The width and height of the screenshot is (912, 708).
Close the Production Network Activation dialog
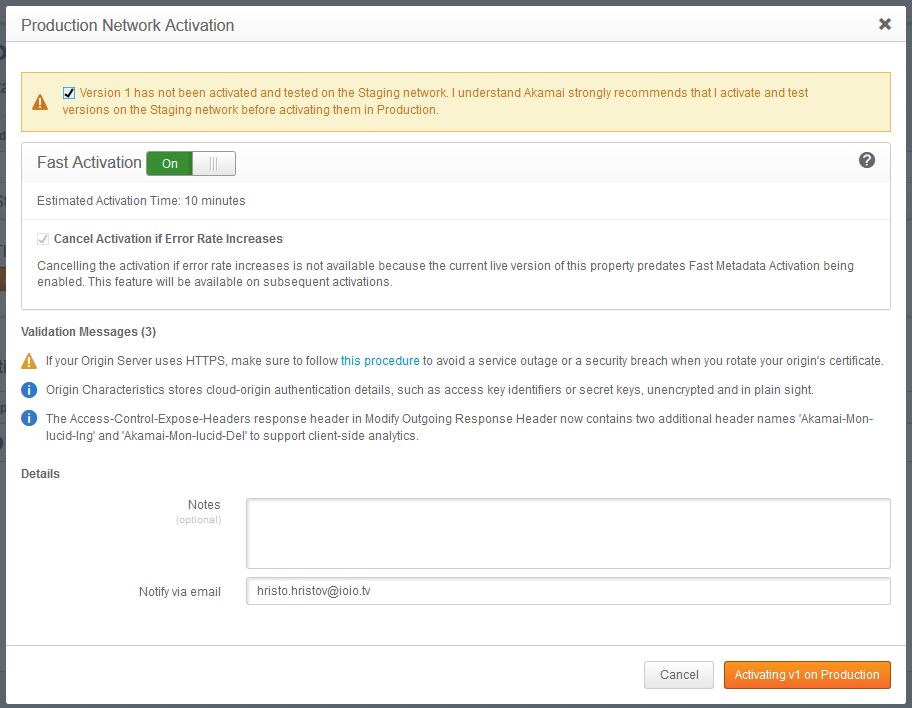pos(884,24)
